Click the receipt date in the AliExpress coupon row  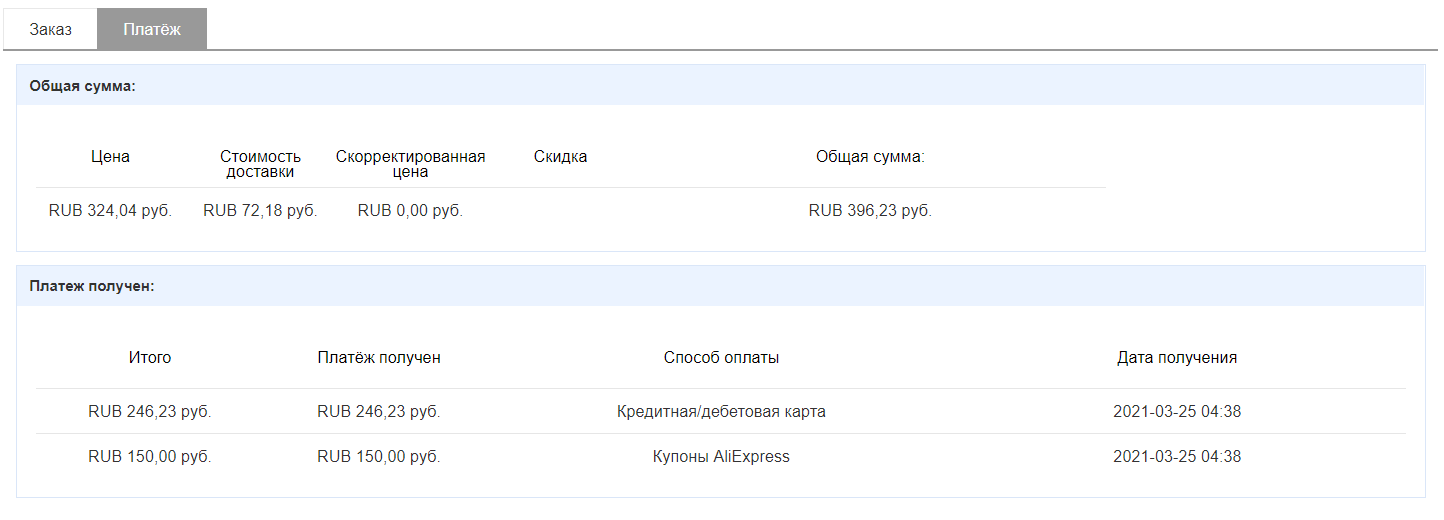(x=1177, y=457)
